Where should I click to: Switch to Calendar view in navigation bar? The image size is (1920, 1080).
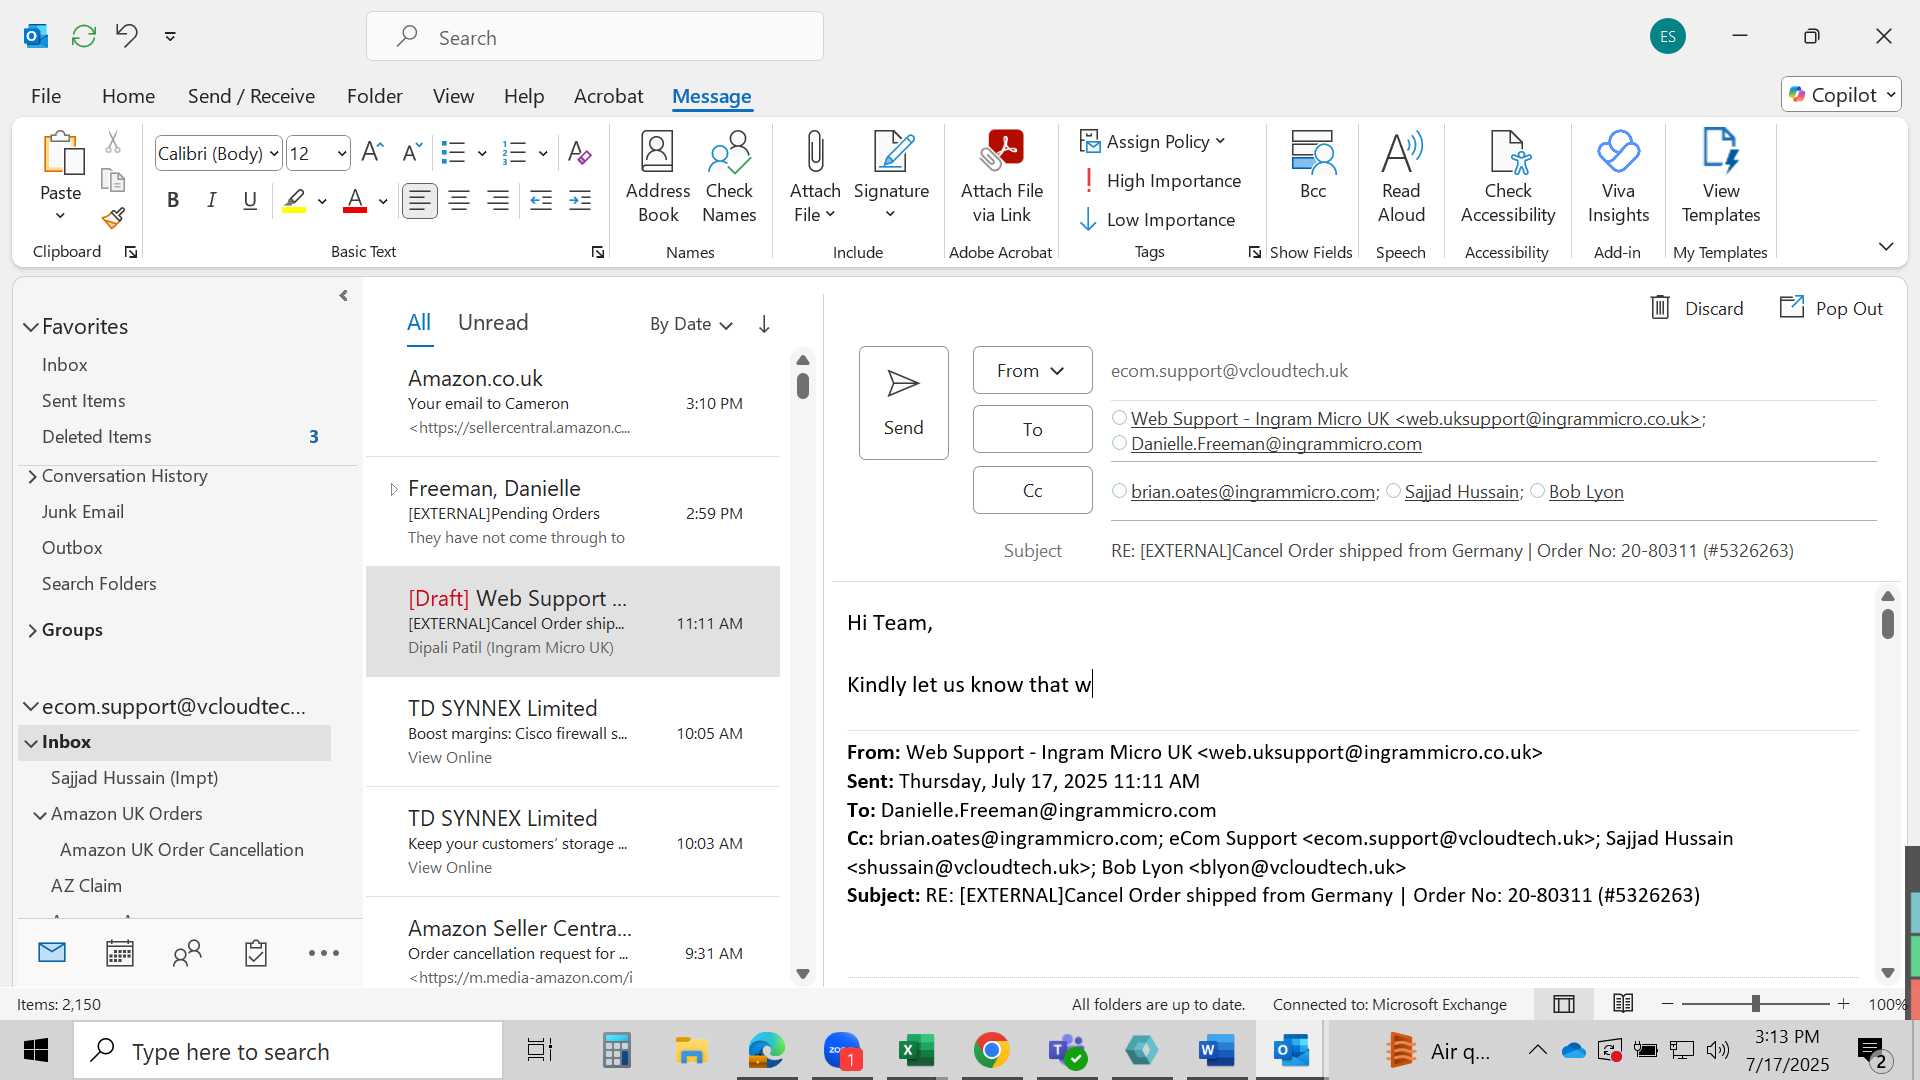click(120, 953)
